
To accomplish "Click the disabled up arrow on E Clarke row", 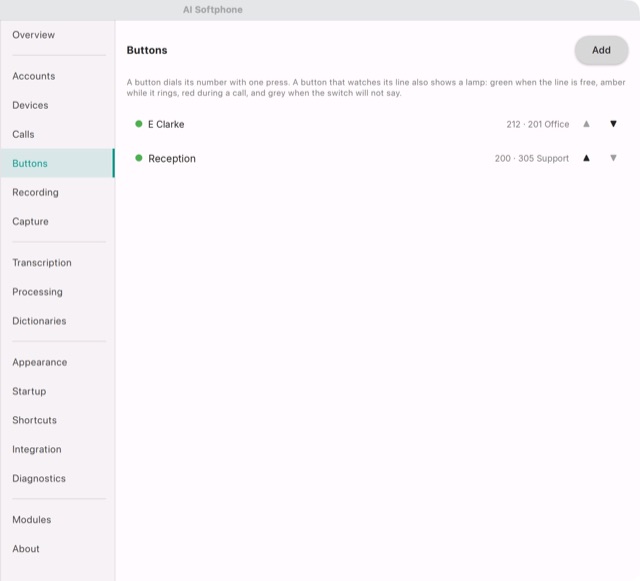I will coord(586,124).
